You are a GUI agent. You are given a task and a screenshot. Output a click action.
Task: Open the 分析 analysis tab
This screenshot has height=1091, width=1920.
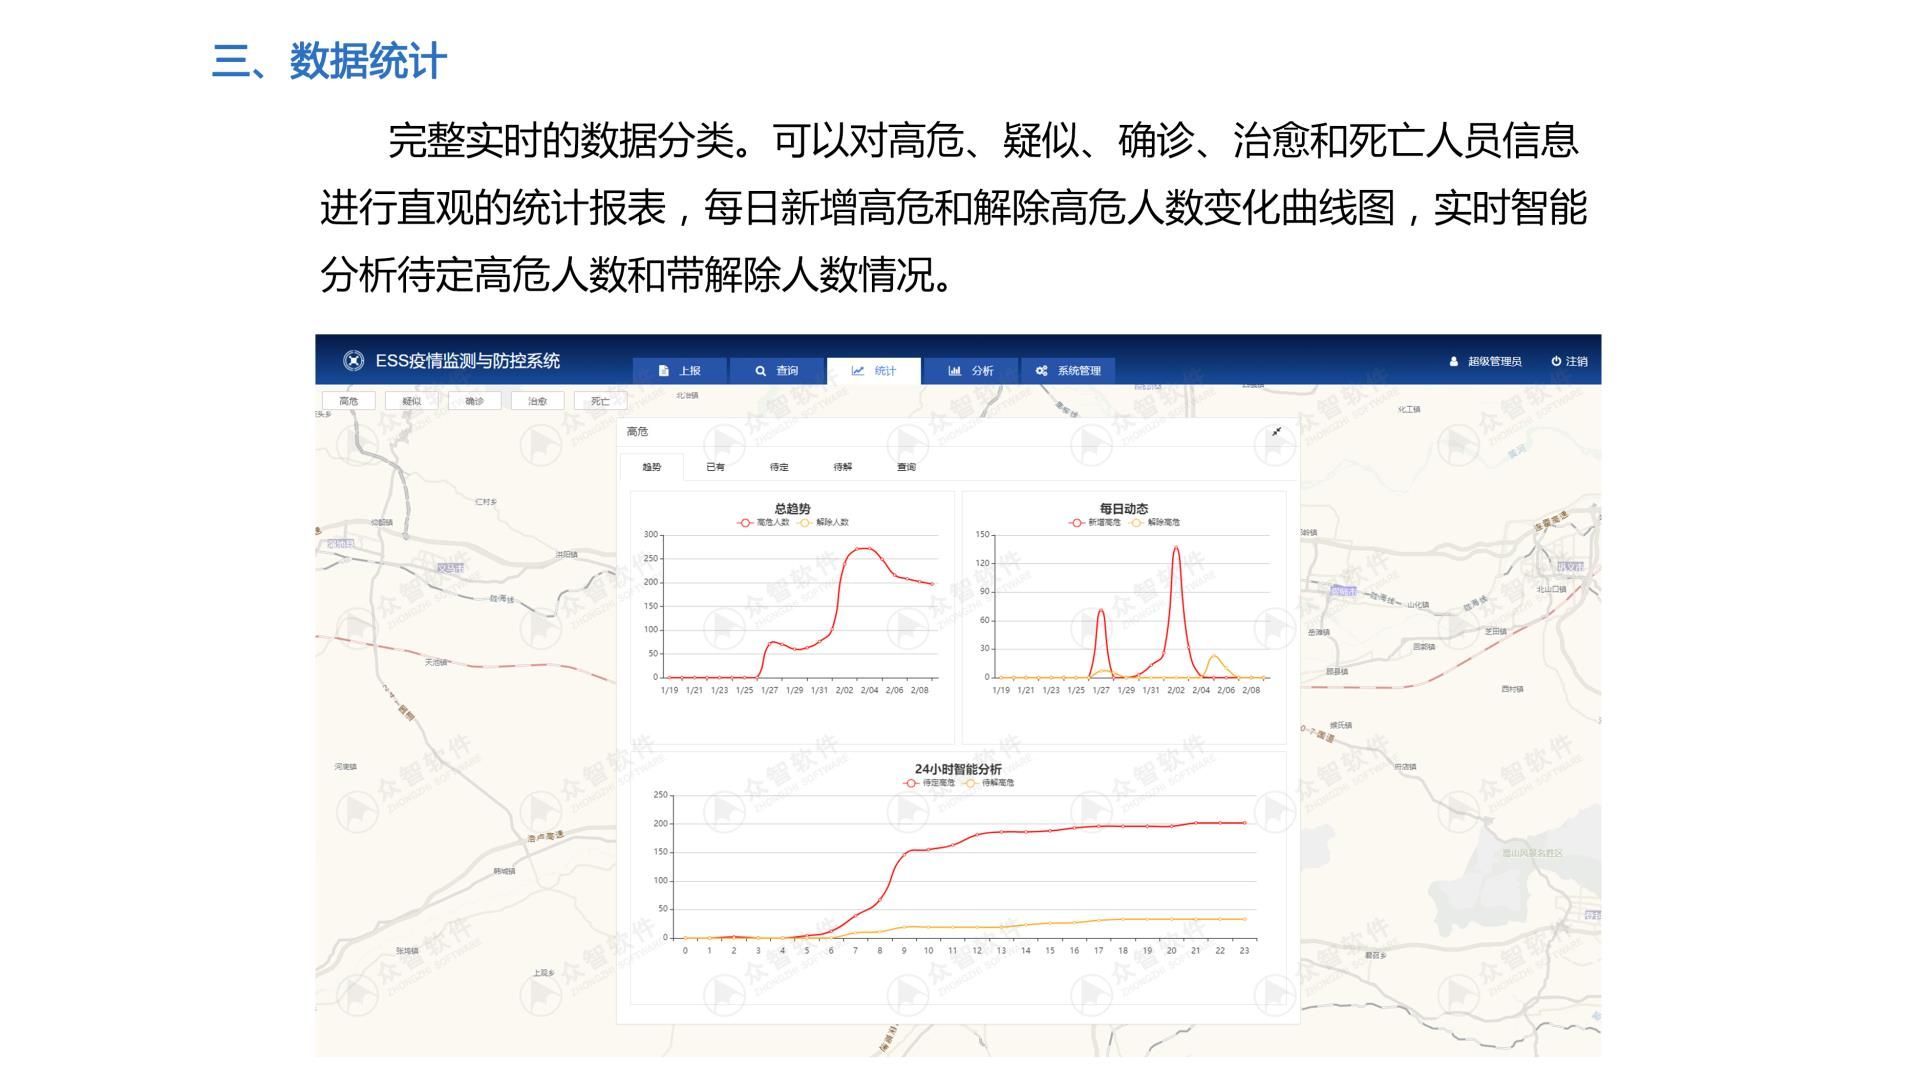[x=970, y=371]
